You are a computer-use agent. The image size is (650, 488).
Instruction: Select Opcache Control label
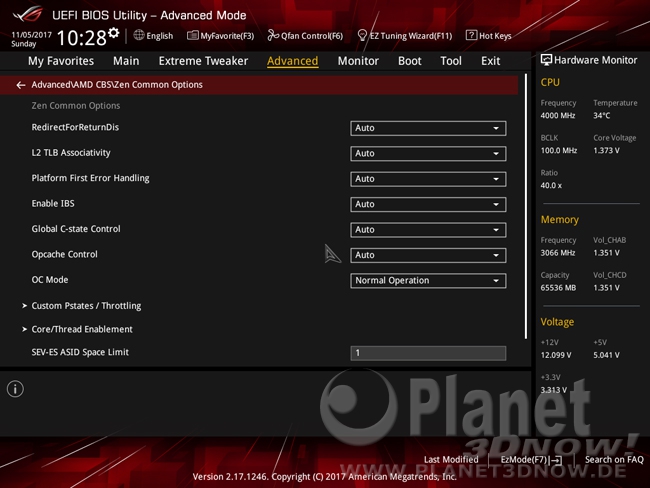64,255
